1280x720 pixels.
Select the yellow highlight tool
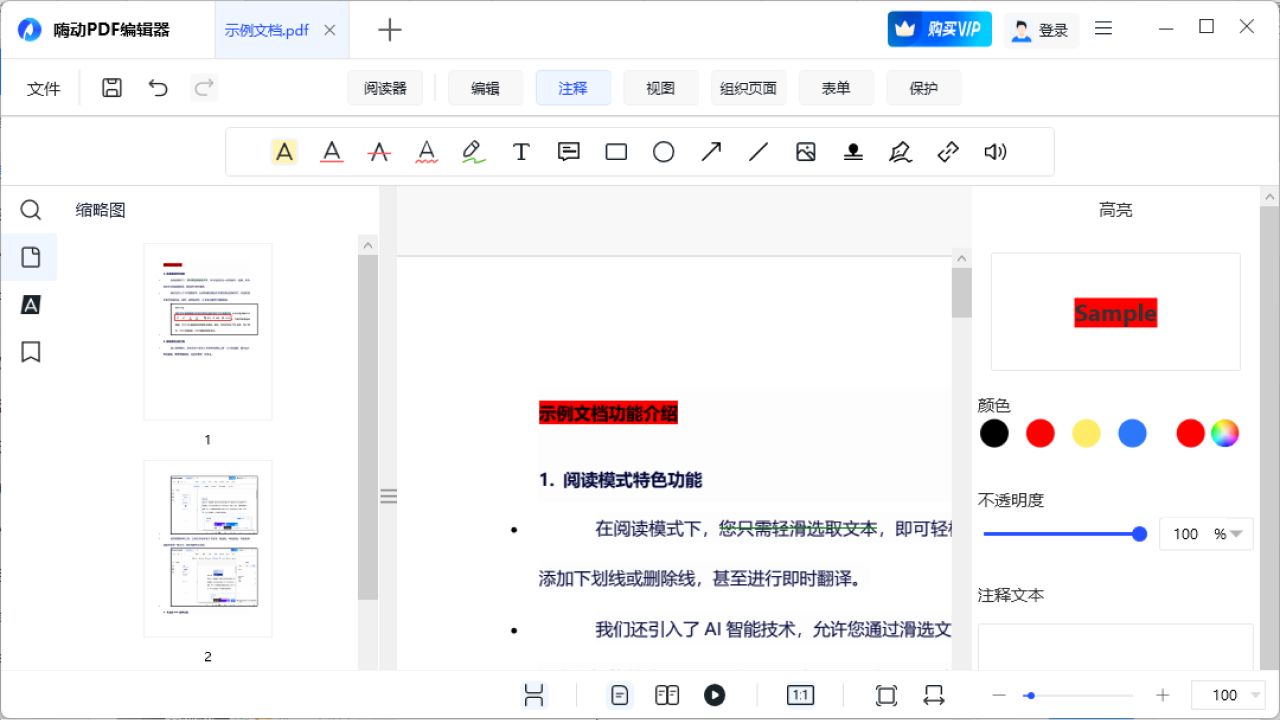(x=284, y=151)
